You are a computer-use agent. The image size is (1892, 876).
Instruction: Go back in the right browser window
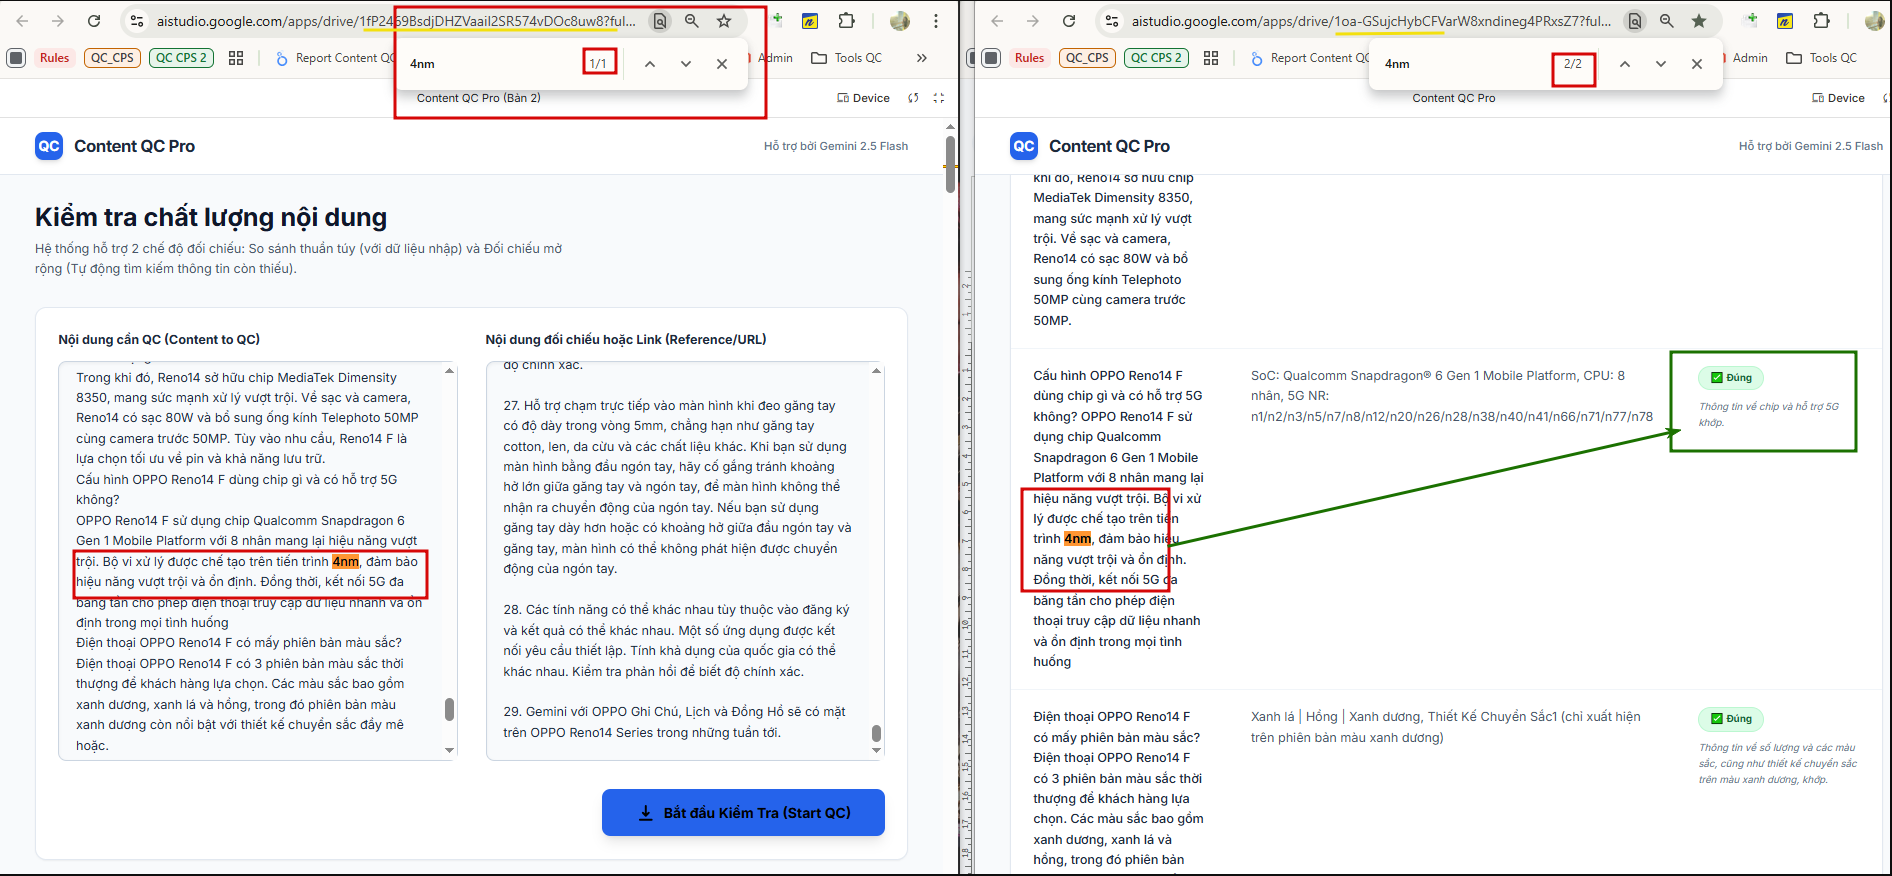coord(997,21)
